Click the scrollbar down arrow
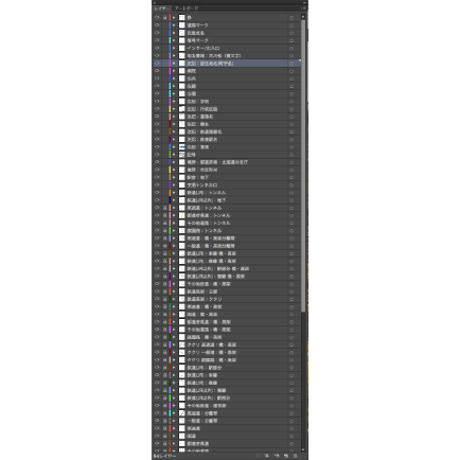460x460 pixels. [303, 450]
